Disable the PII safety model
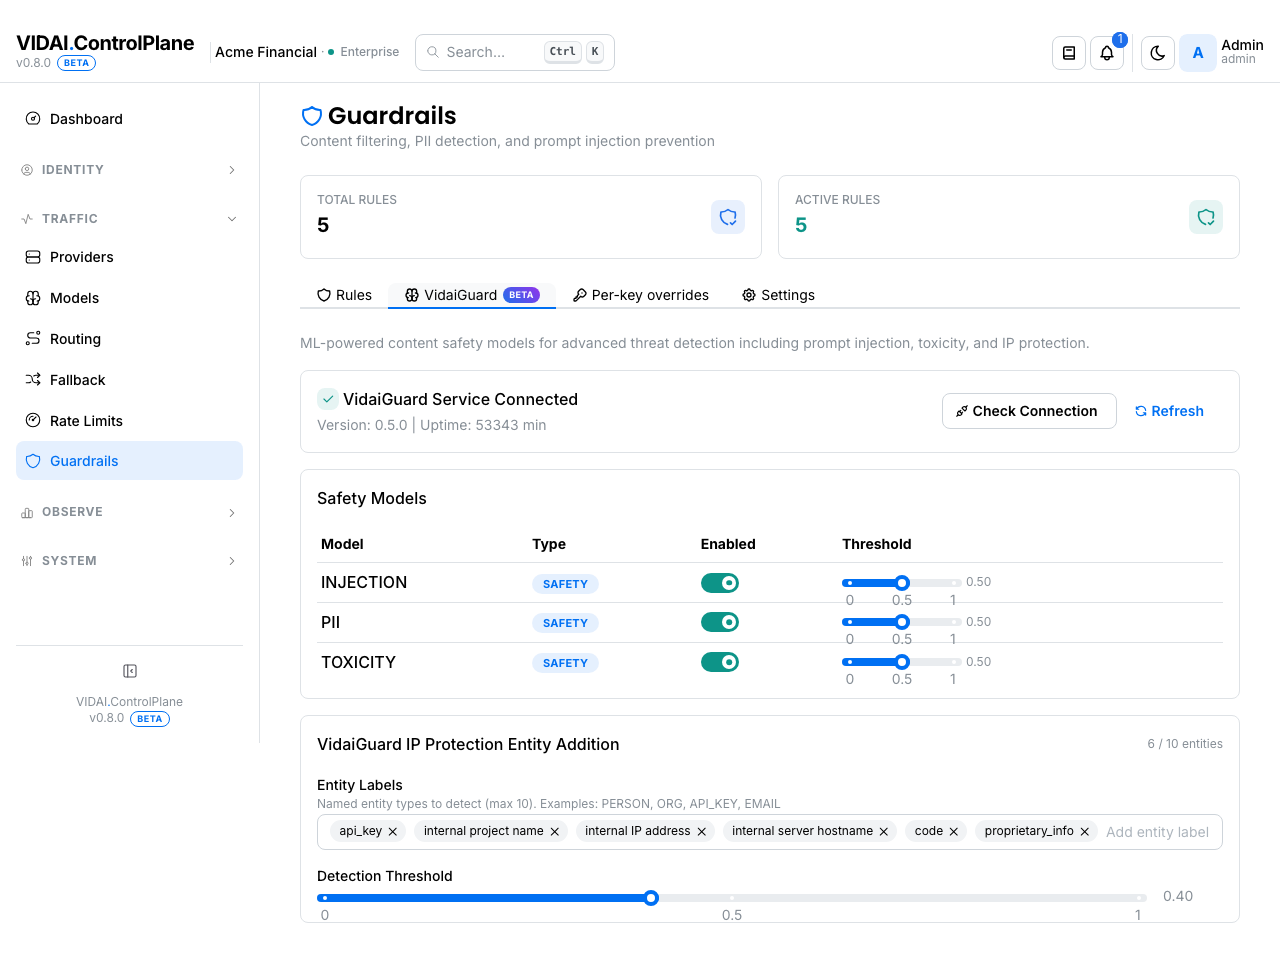Screen dimensions: 1280x963 [720, 622]
